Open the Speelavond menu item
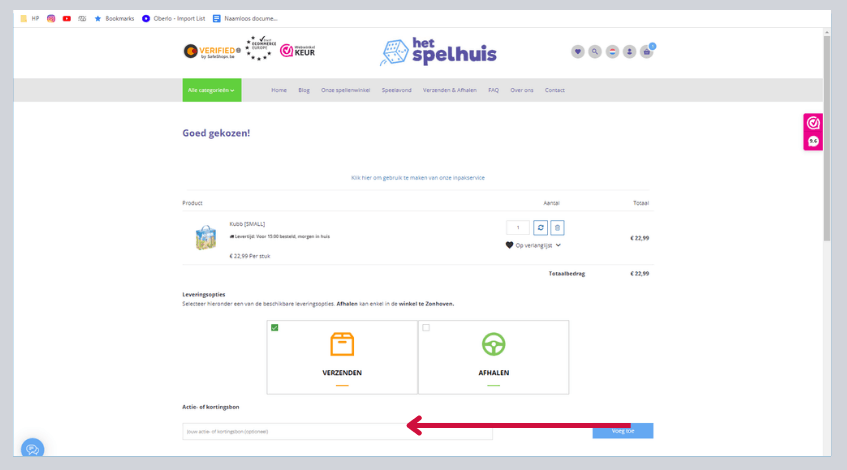Screen dimensions: 847x470 point(396,90)
